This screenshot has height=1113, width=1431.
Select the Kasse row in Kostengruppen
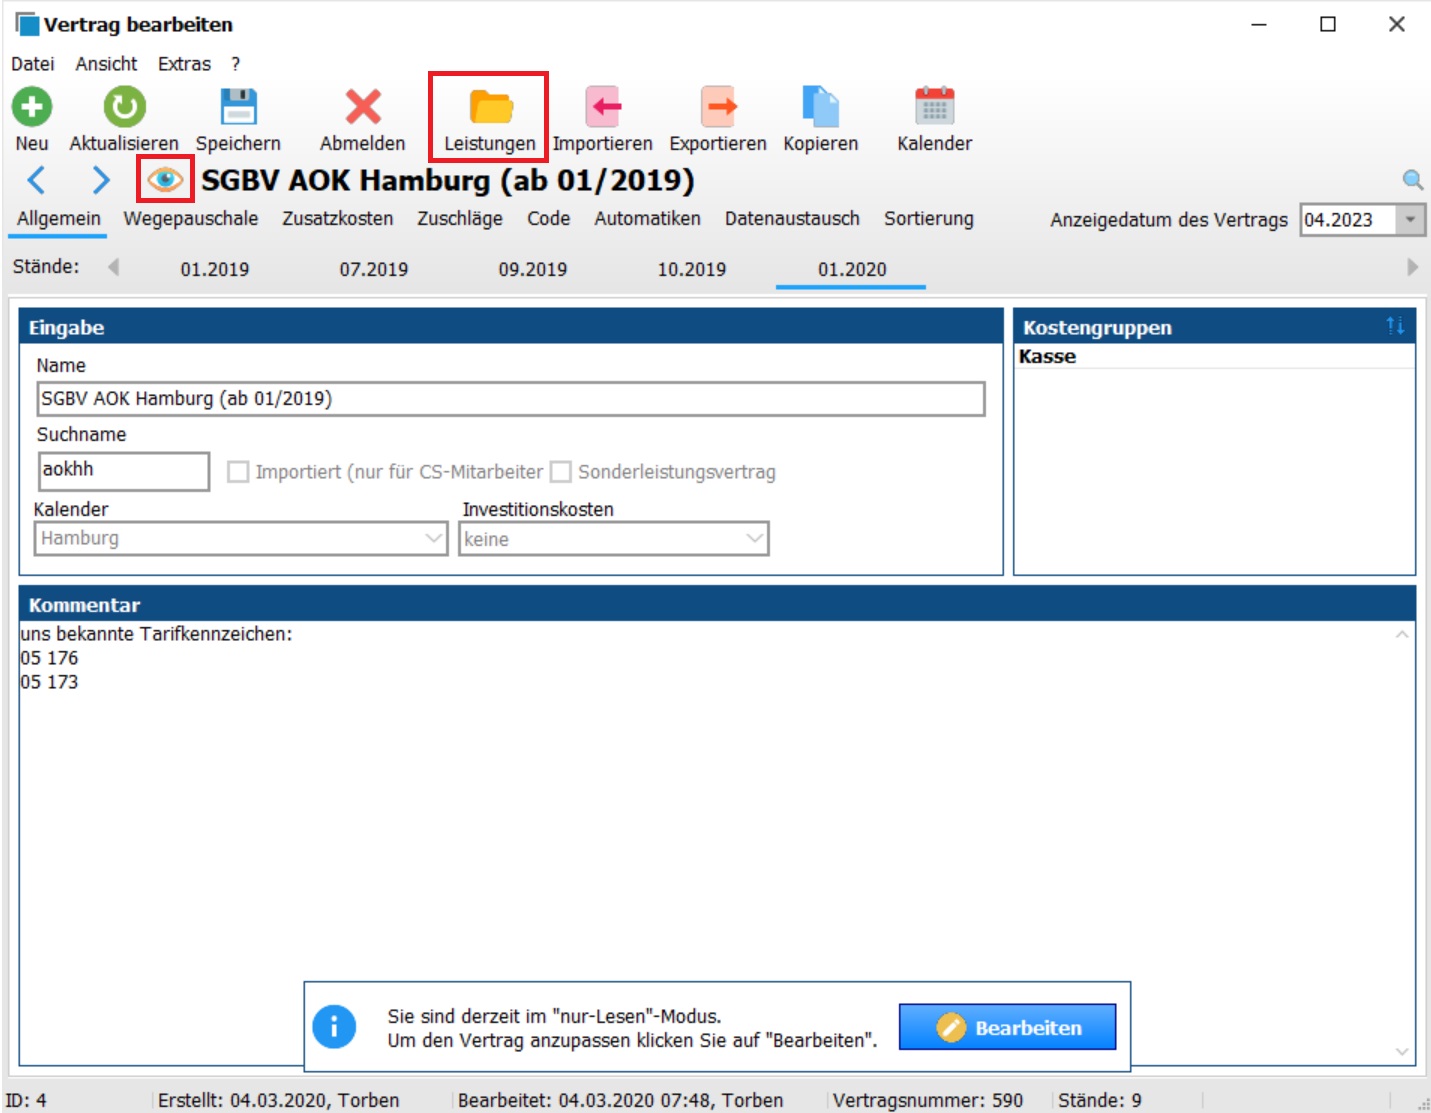pyautogui.click(x=1214, y=356)
